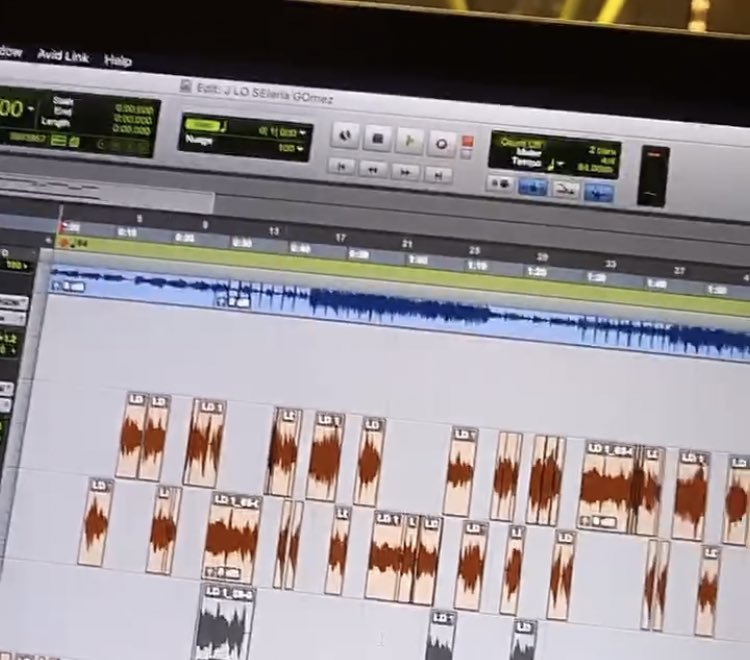
Task: Click the Go to End button
Action: click(437, 175)
